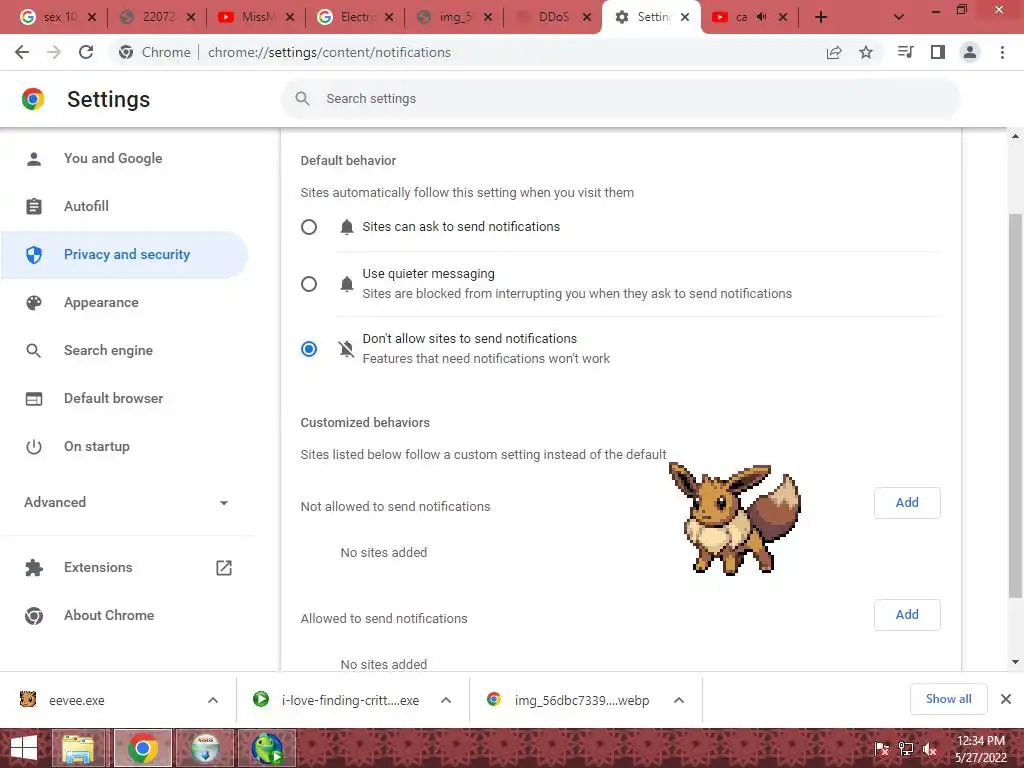Expand the Advanced section in sidebar
Screen dimensions: 1024x768
click(126, 503)
